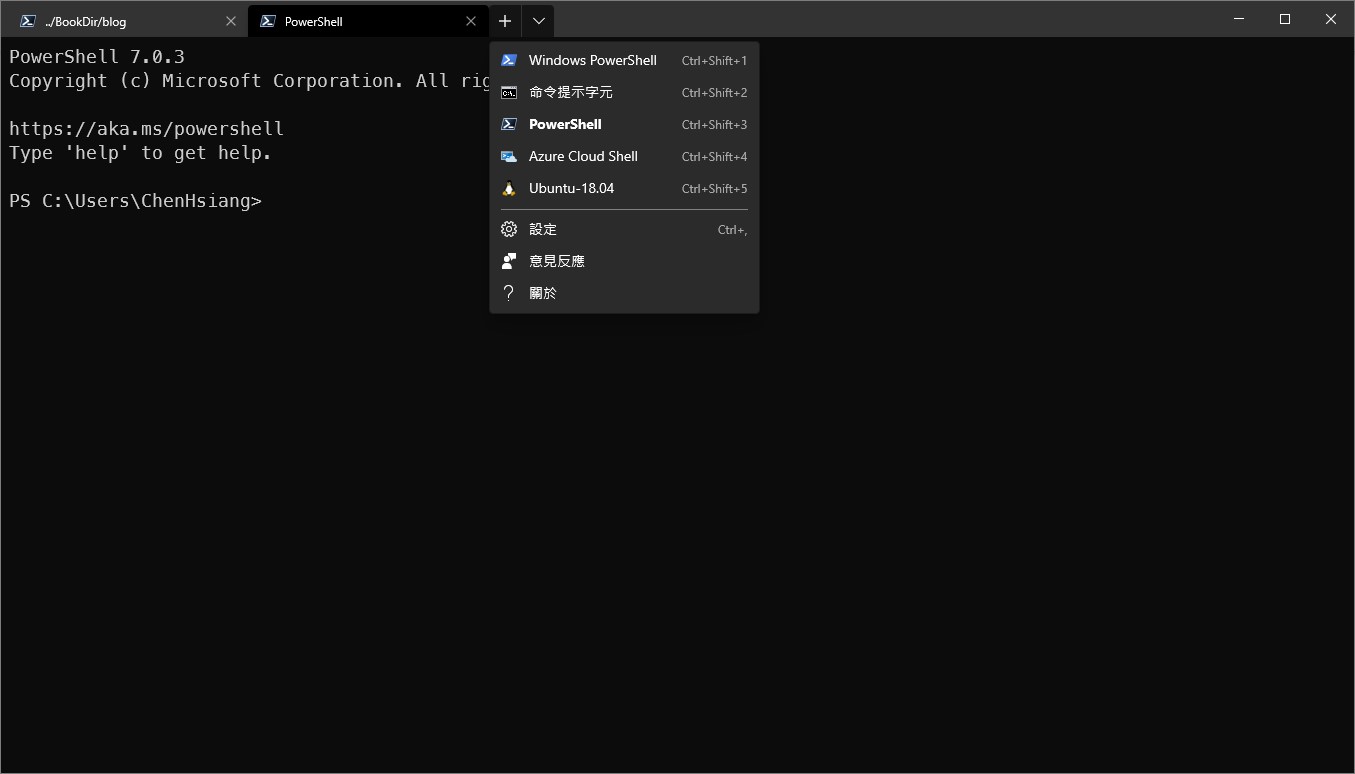Click the icon on the ../BookDir/blog tab
Viewport: 1355px width, 774px height.
[x=28, y=21]
